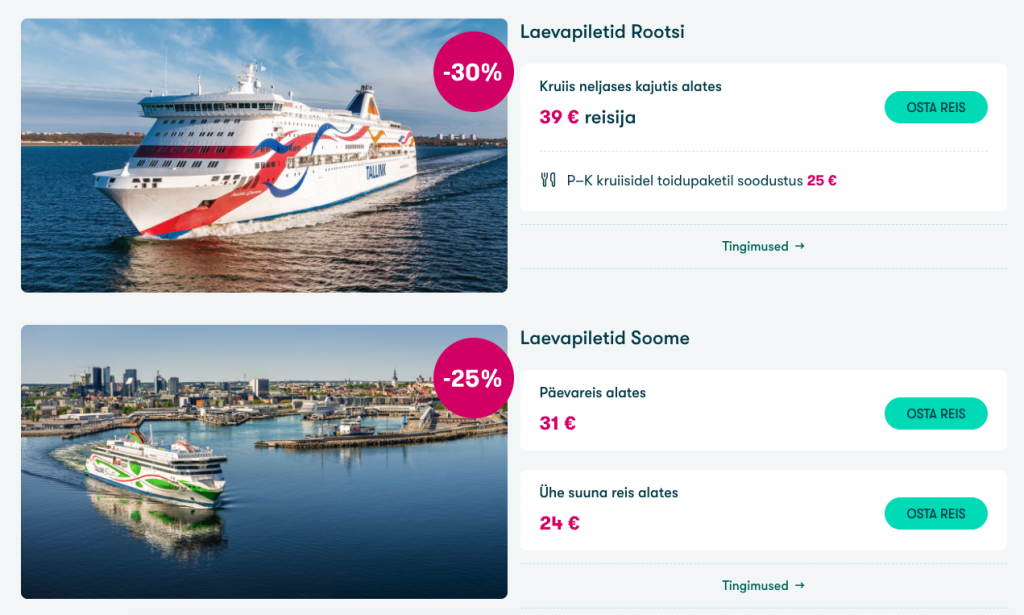Click the 31 € day trip price
Image resolution: width=1024 pixels, height=615 pixels.
(558, 423)
